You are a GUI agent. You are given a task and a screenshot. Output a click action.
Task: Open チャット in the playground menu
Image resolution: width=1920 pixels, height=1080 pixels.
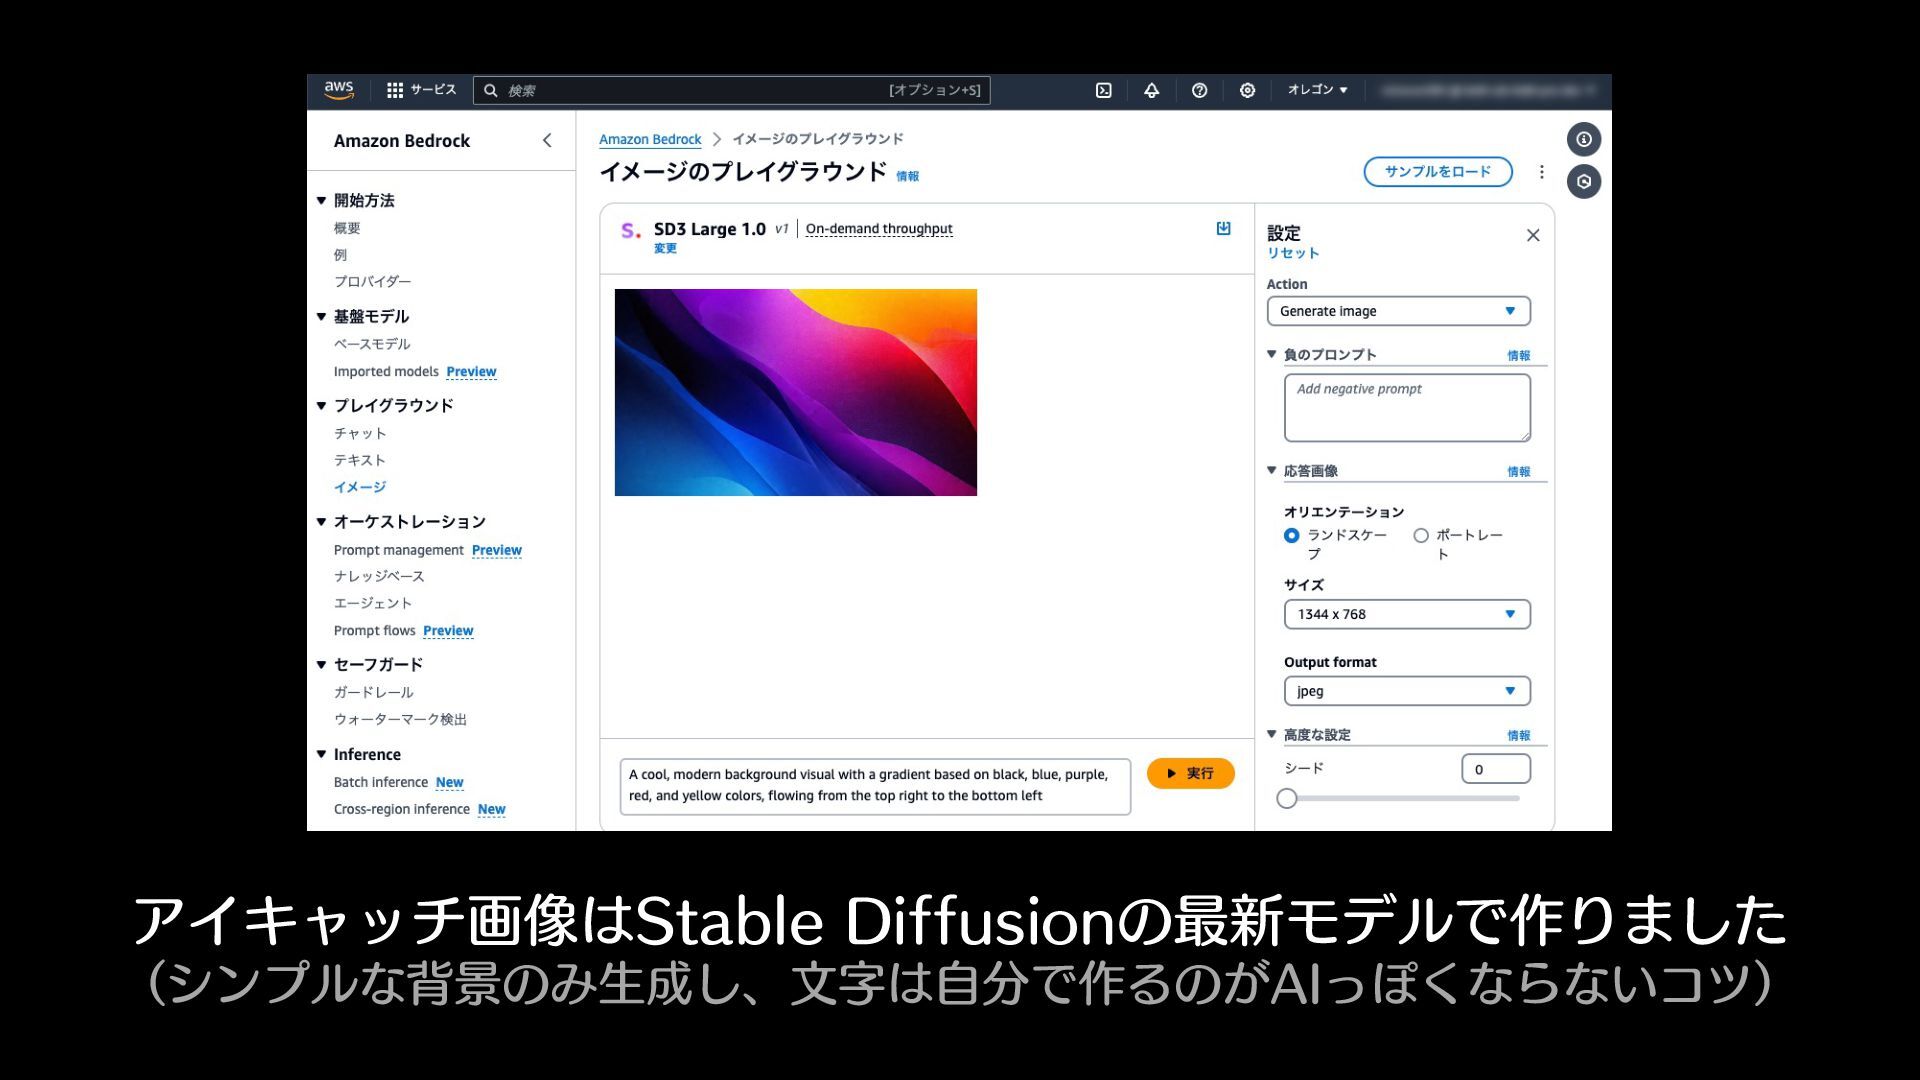(360, 433)
